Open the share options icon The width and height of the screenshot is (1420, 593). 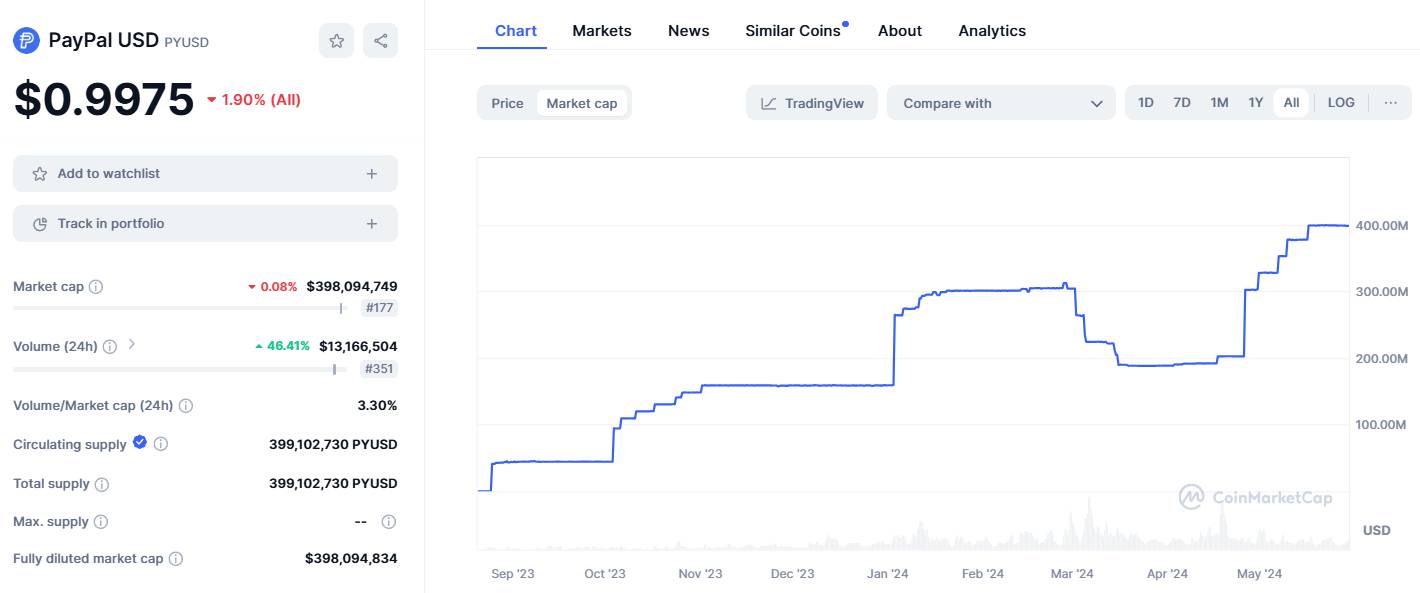pos(381,41)
